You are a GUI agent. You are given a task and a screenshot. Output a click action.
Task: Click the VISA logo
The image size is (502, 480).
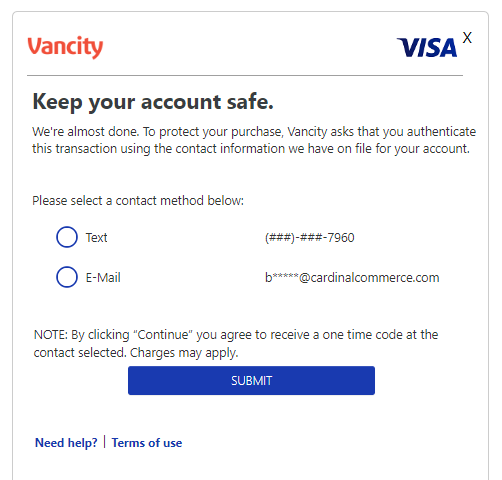427,48
